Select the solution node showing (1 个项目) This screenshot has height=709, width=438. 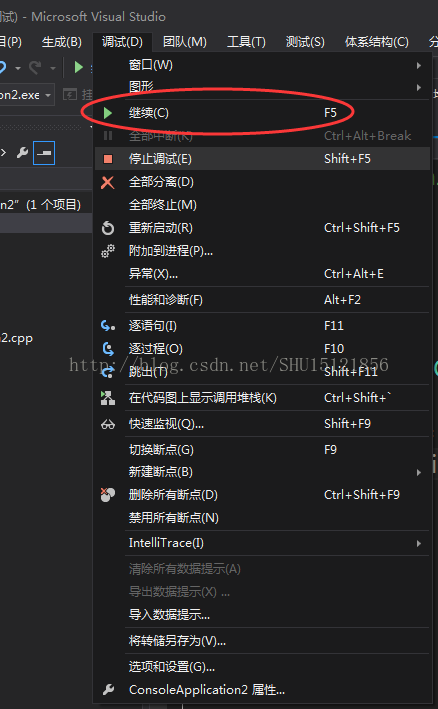(41, 205)
